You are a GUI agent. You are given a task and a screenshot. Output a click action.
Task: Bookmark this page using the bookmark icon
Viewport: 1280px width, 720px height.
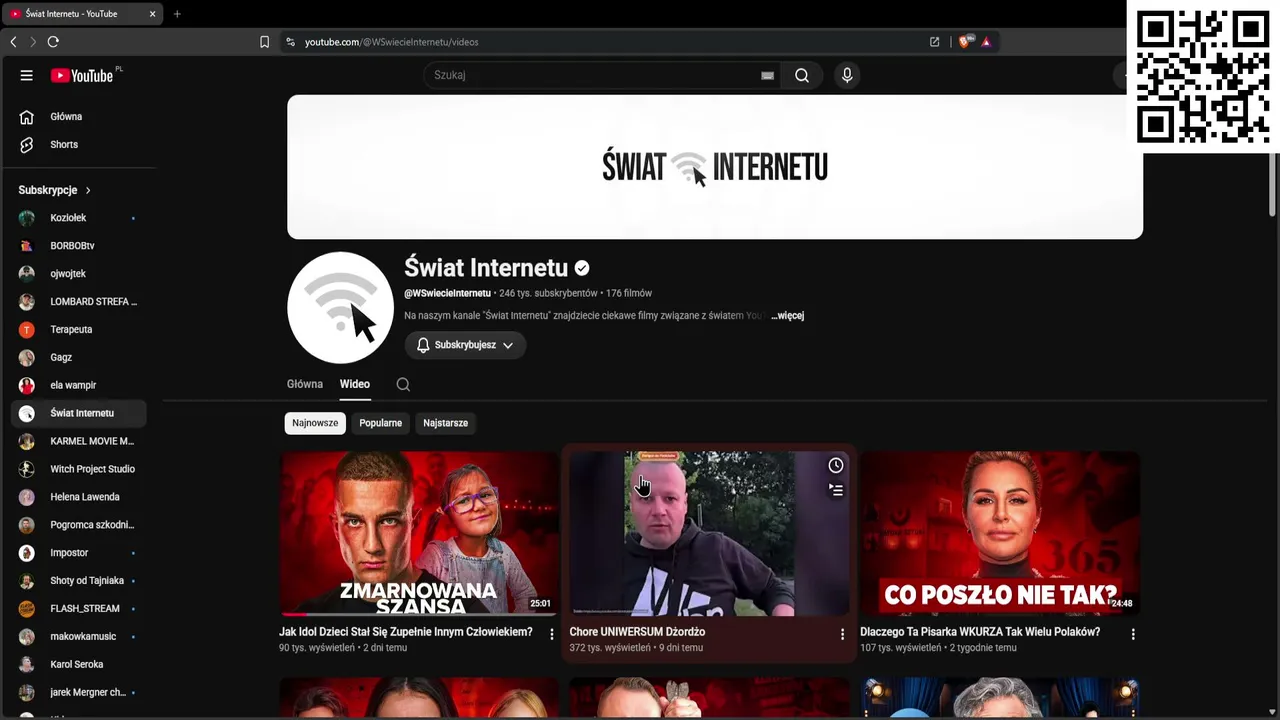point(264,42)
